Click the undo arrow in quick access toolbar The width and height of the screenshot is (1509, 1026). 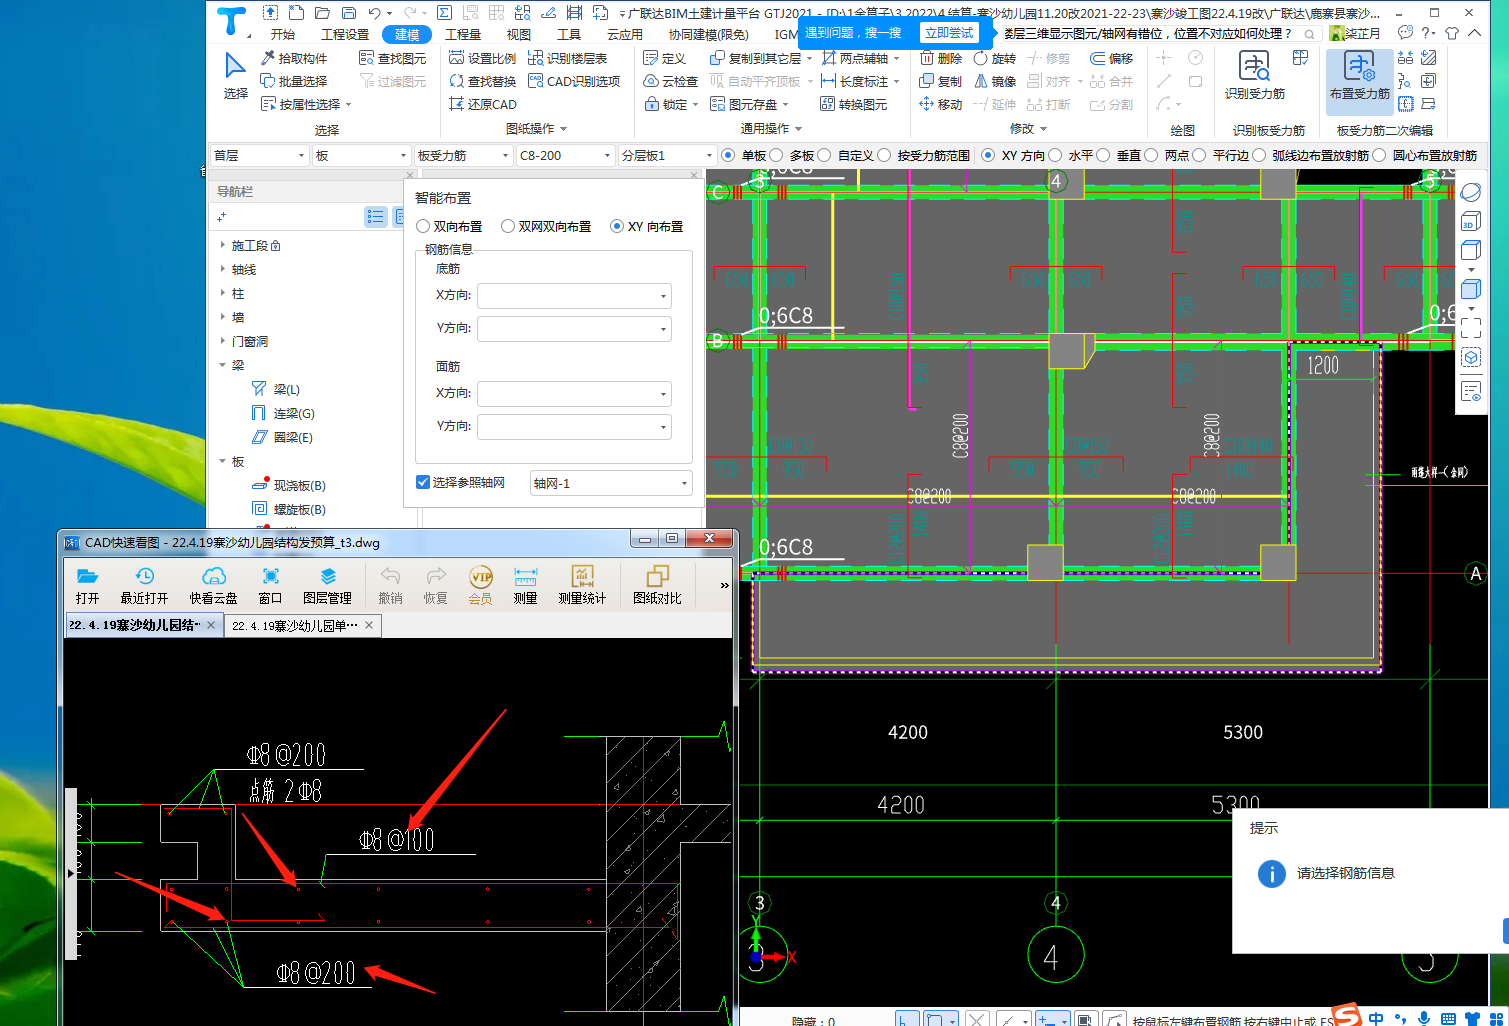375,13
